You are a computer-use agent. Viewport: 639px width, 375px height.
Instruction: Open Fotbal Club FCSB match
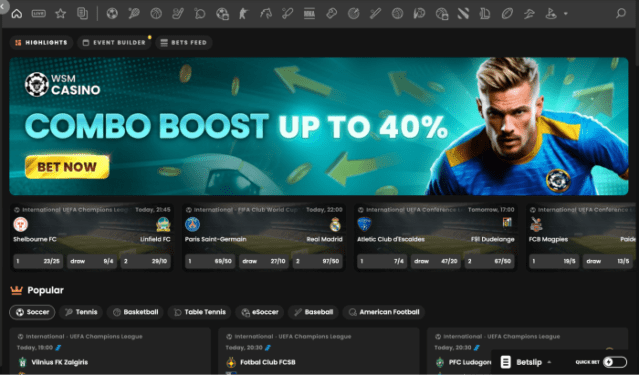click(268, 362)
